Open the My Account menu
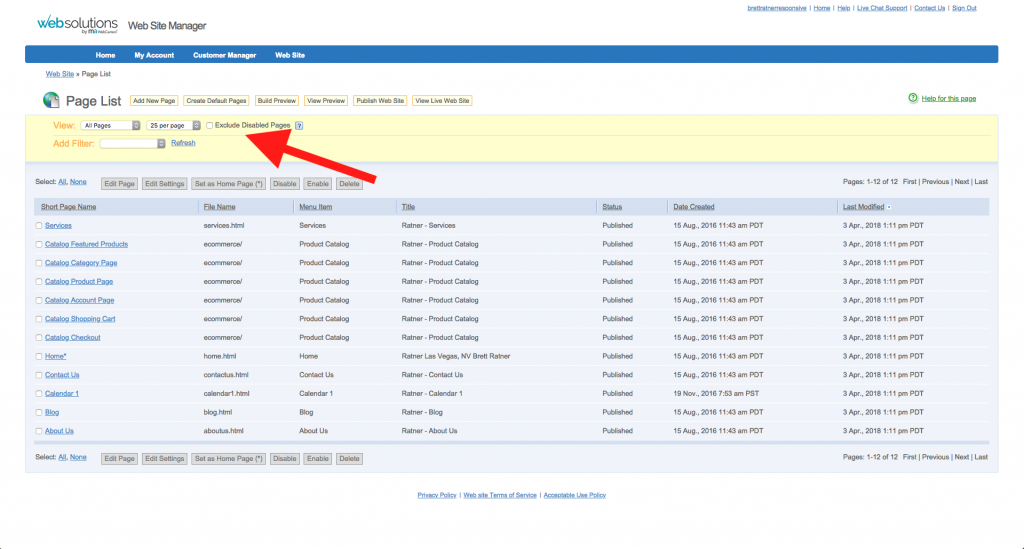Screen dimensions: 1024x549 (x=154, y=55)
